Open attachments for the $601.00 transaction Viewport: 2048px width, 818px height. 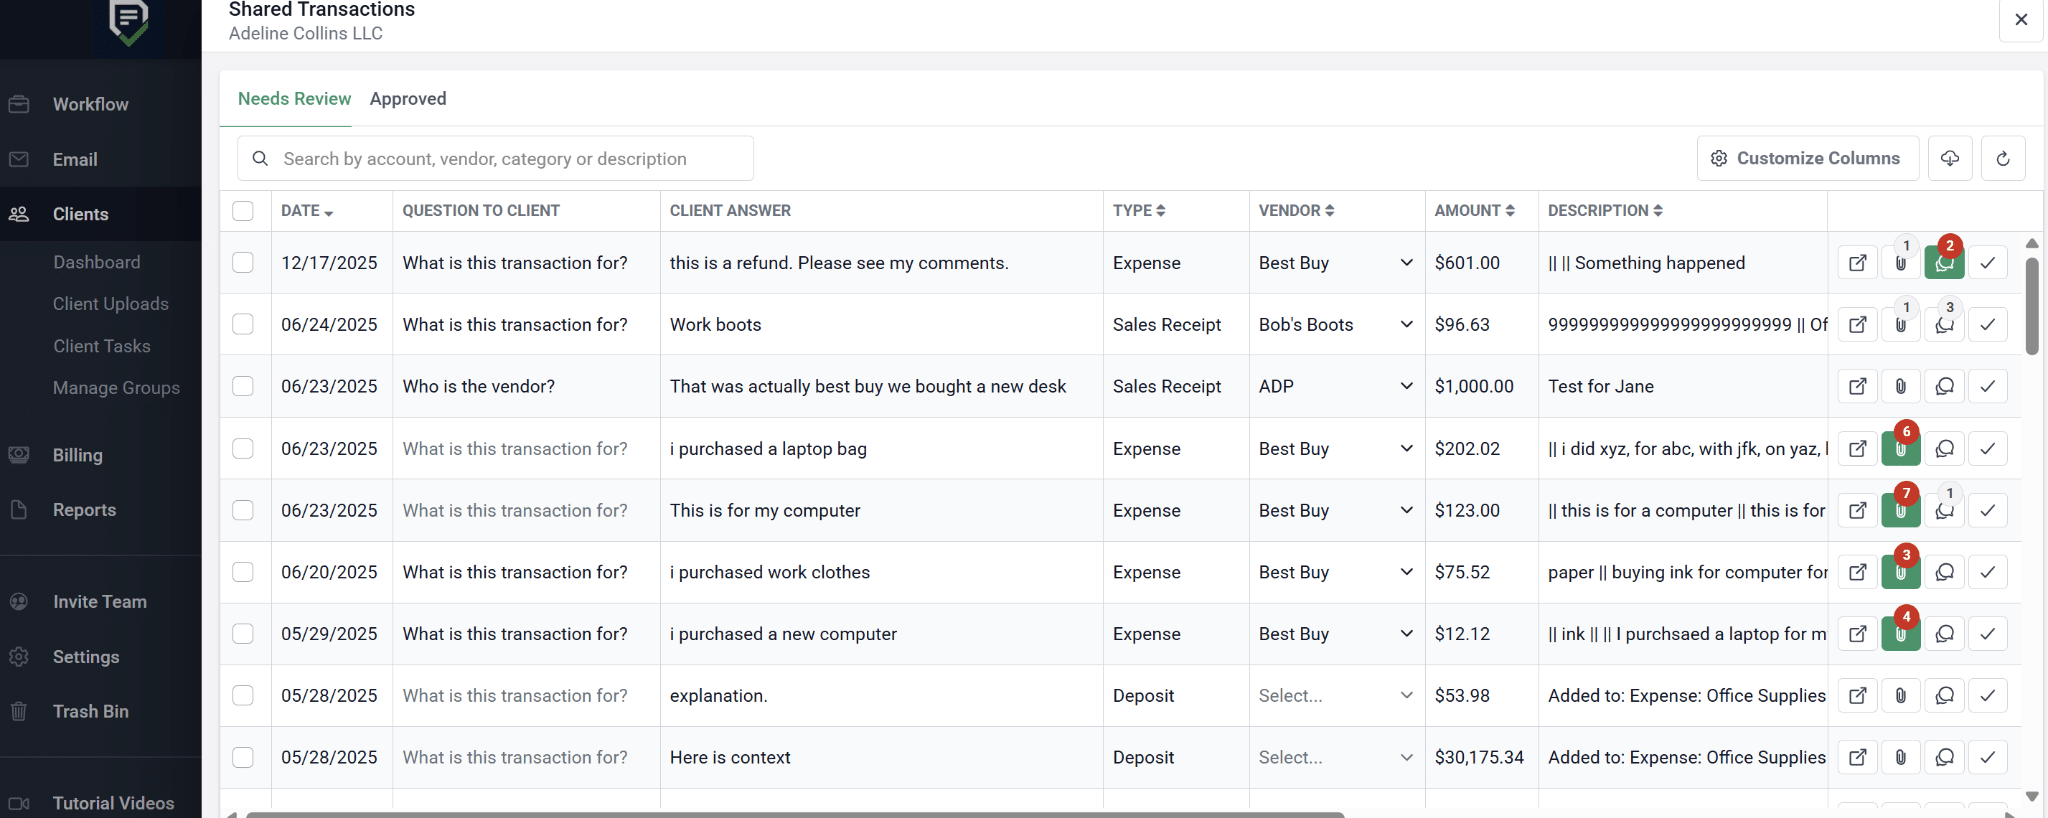tap(1901, 263)
